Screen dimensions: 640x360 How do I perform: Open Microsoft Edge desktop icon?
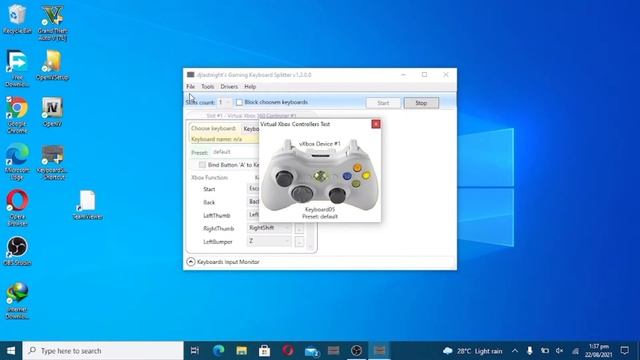tap(17, 161)
